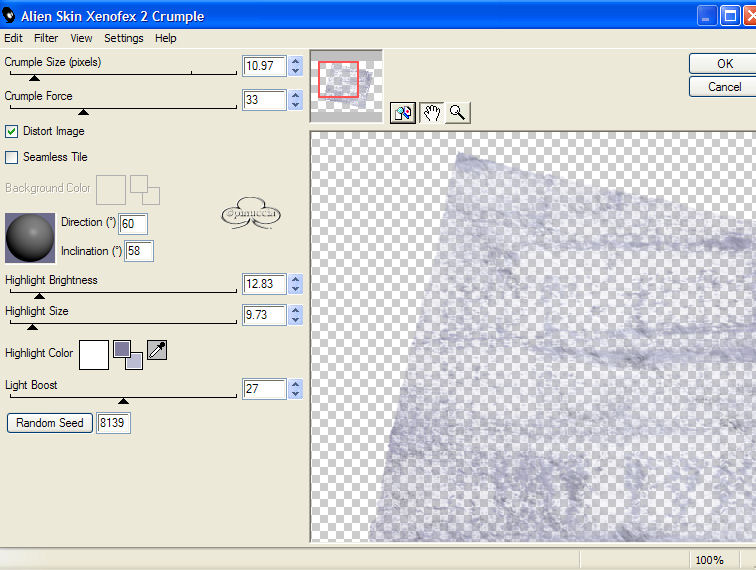Click the crumpled image preview area
The image size is (756, 570).
tap(533, 337)
